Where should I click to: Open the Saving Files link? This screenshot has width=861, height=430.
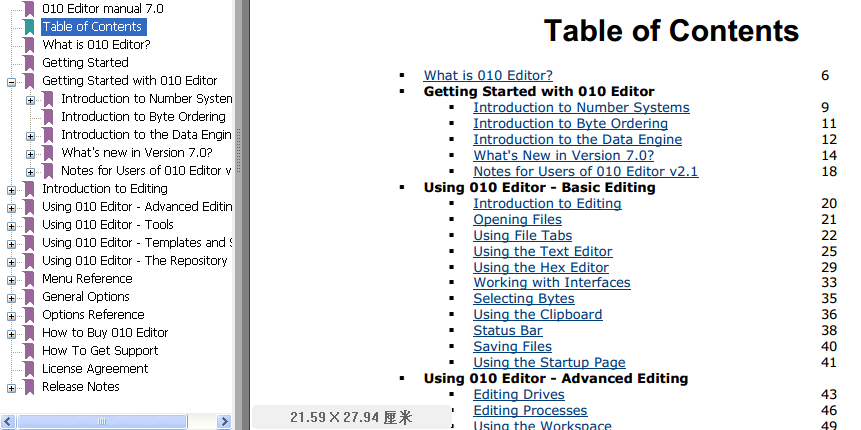tap(512, 347)
